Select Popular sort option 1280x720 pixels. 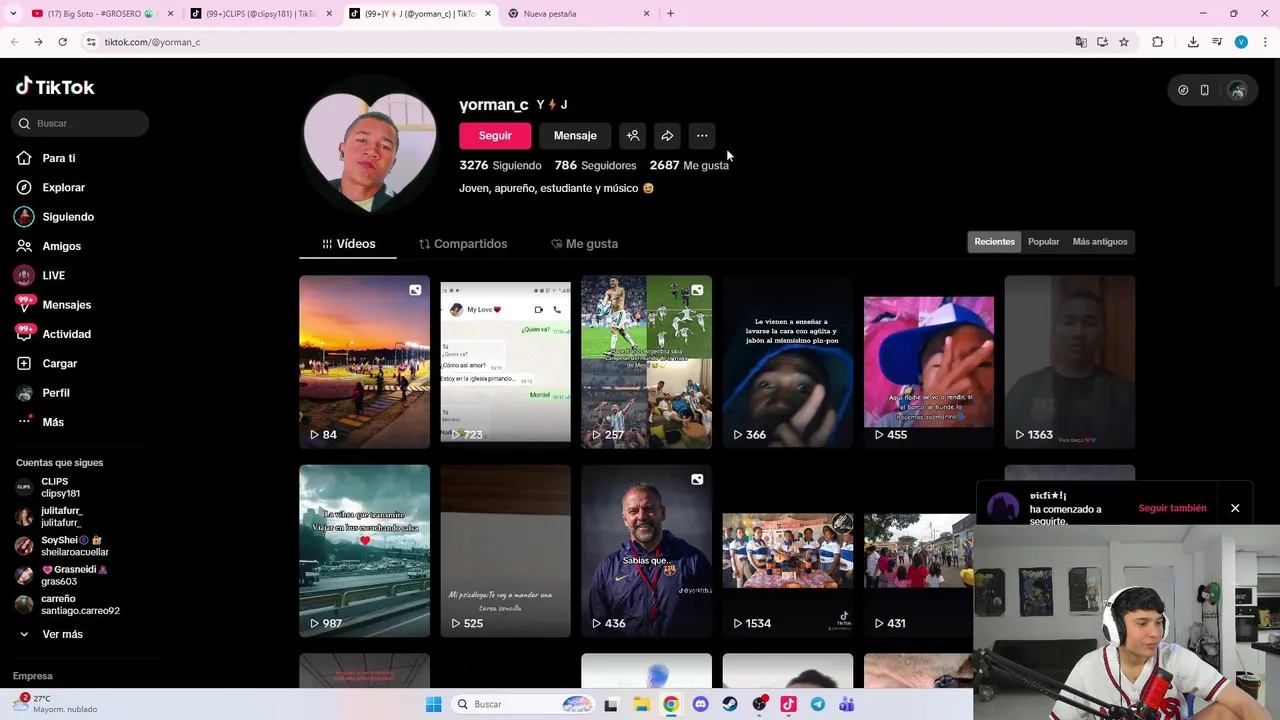[1043, 242]
